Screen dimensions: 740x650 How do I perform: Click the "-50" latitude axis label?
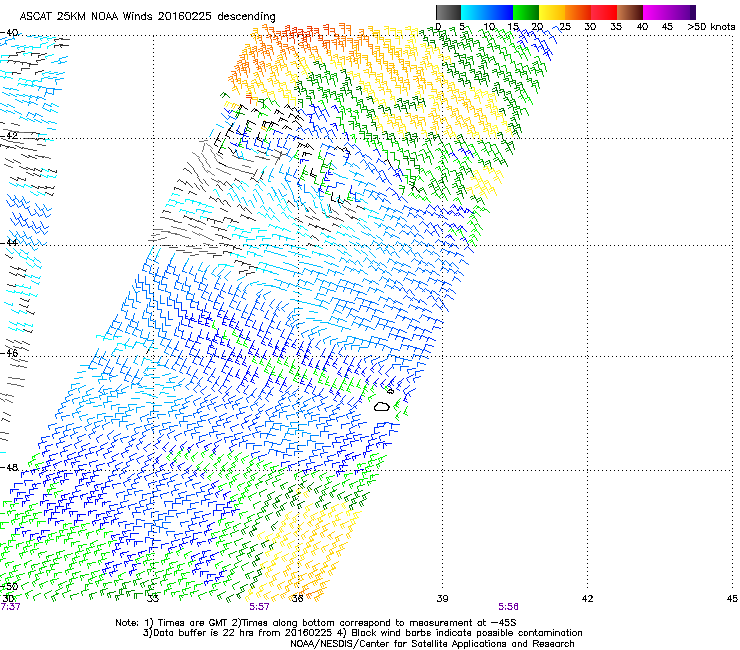9,587
